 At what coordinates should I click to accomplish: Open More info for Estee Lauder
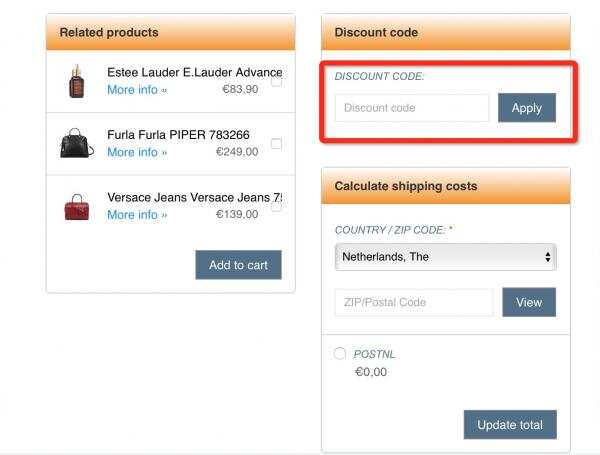137,90
